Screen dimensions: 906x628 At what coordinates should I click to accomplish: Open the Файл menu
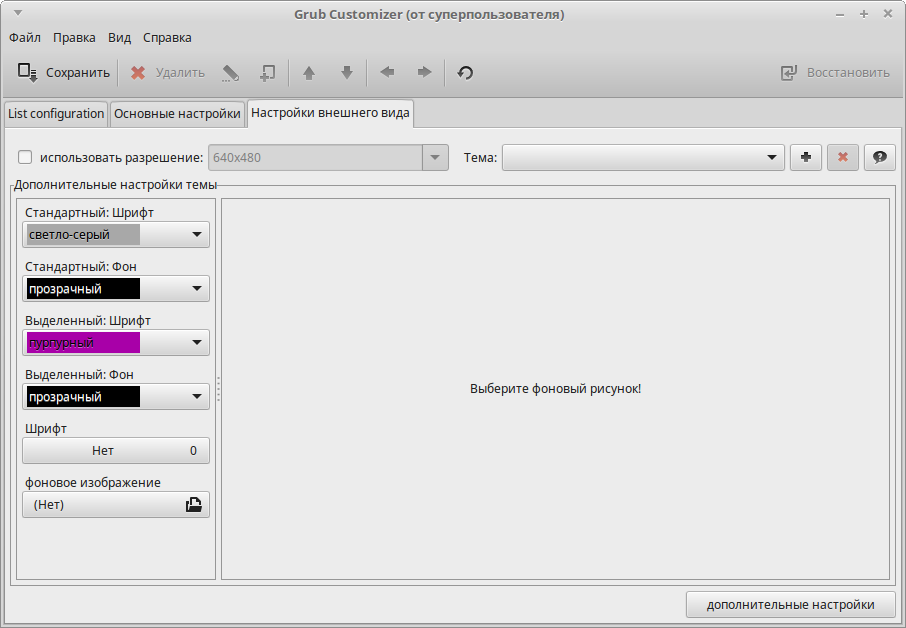tap(25, 38)
